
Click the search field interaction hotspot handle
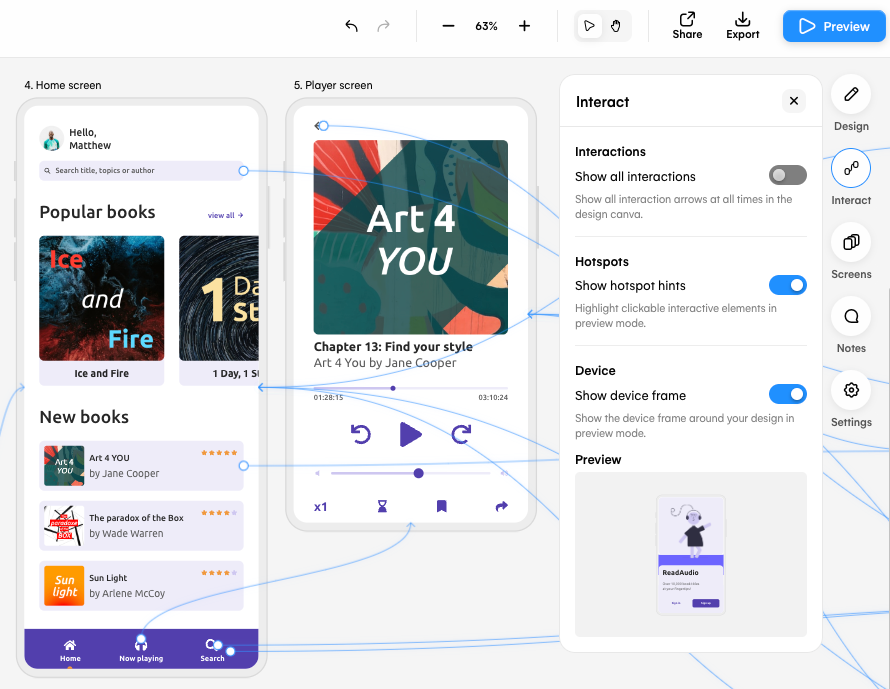tap(244, 170)
